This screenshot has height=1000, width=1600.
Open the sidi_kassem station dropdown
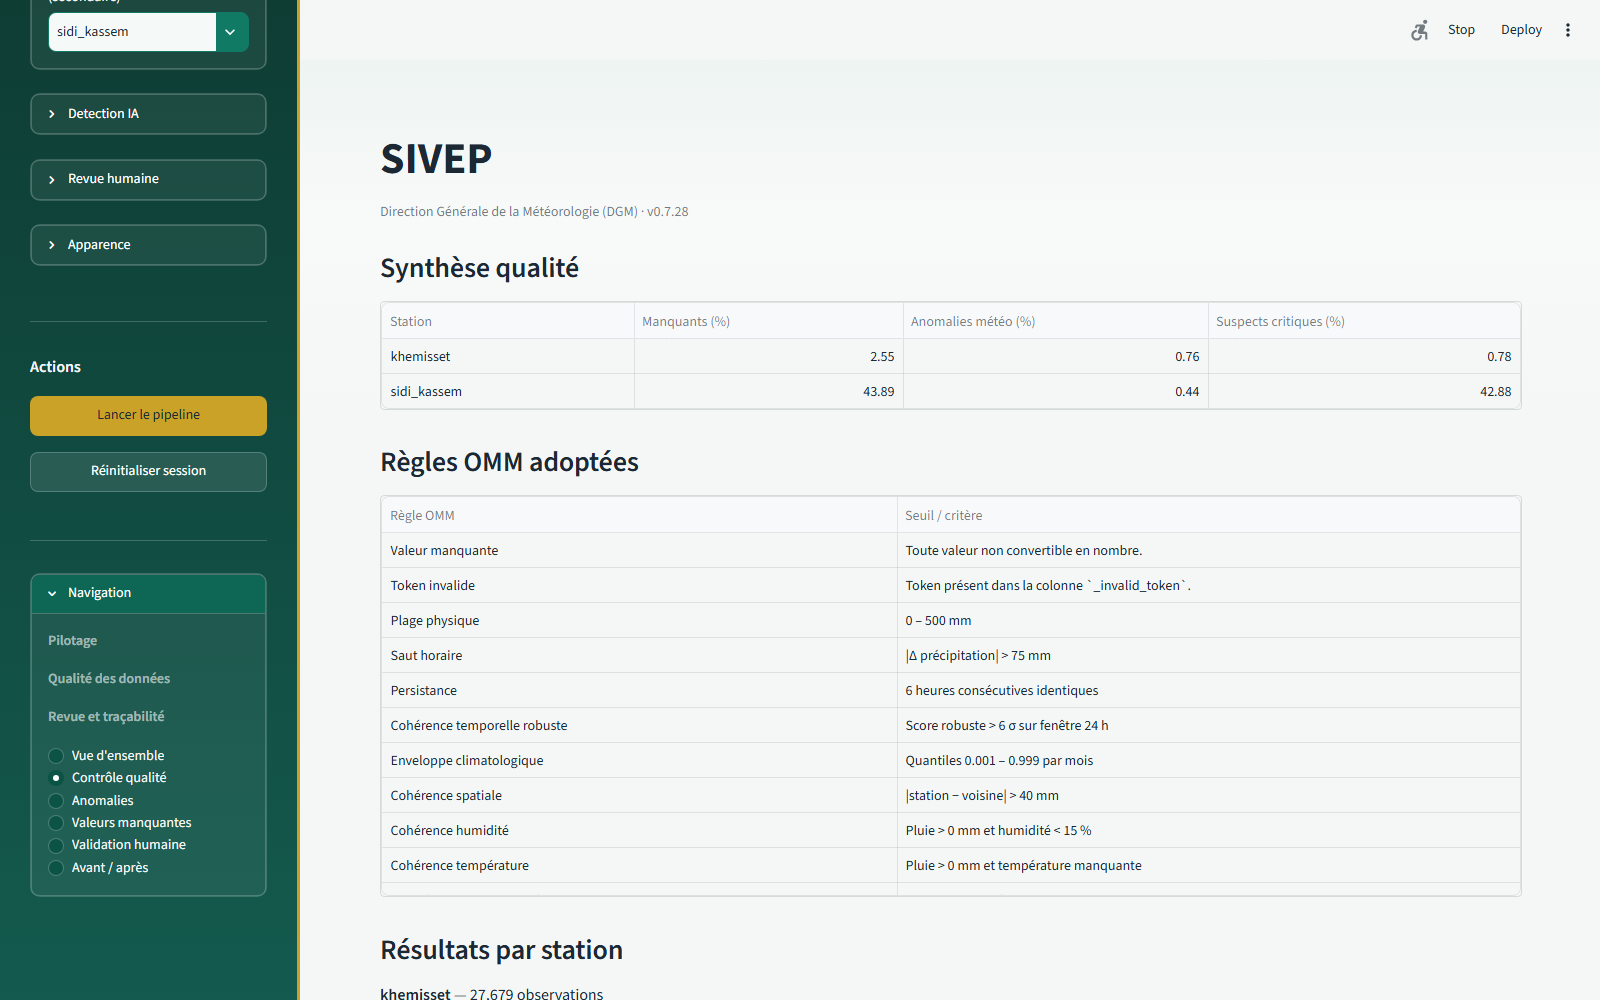[x=148, y=32]
